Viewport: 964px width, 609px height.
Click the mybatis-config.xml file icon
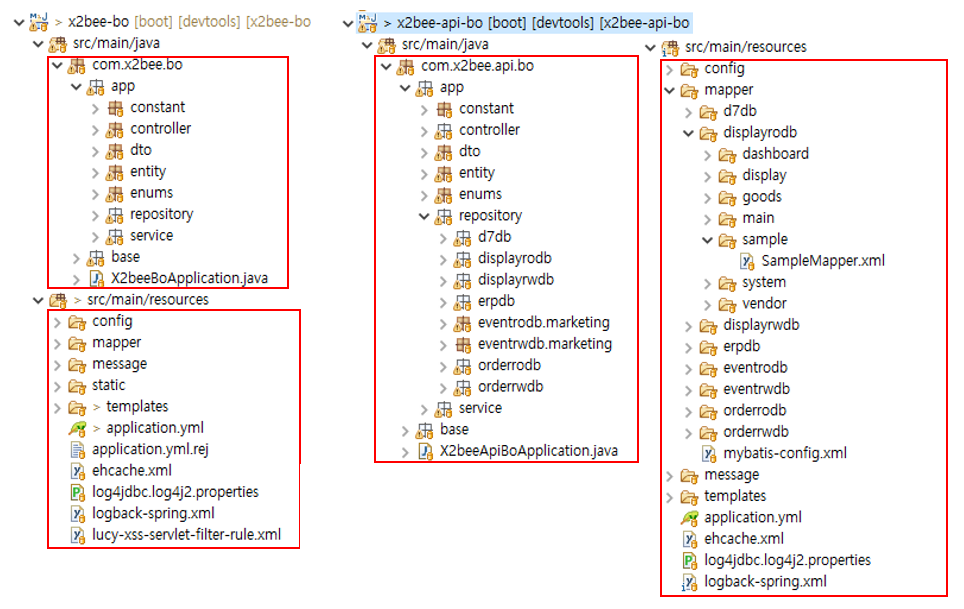(708, 453)
